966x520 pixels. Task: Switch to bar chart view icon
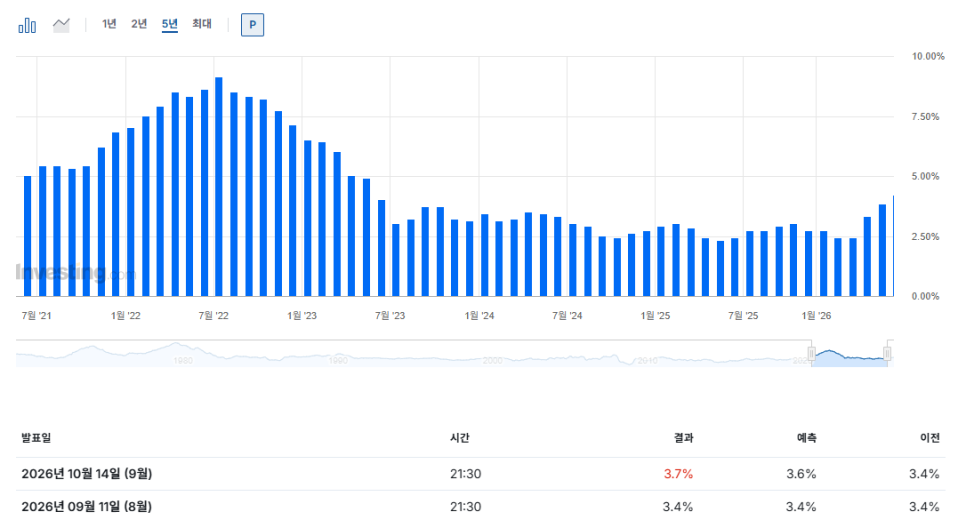[x=27, y=25]
